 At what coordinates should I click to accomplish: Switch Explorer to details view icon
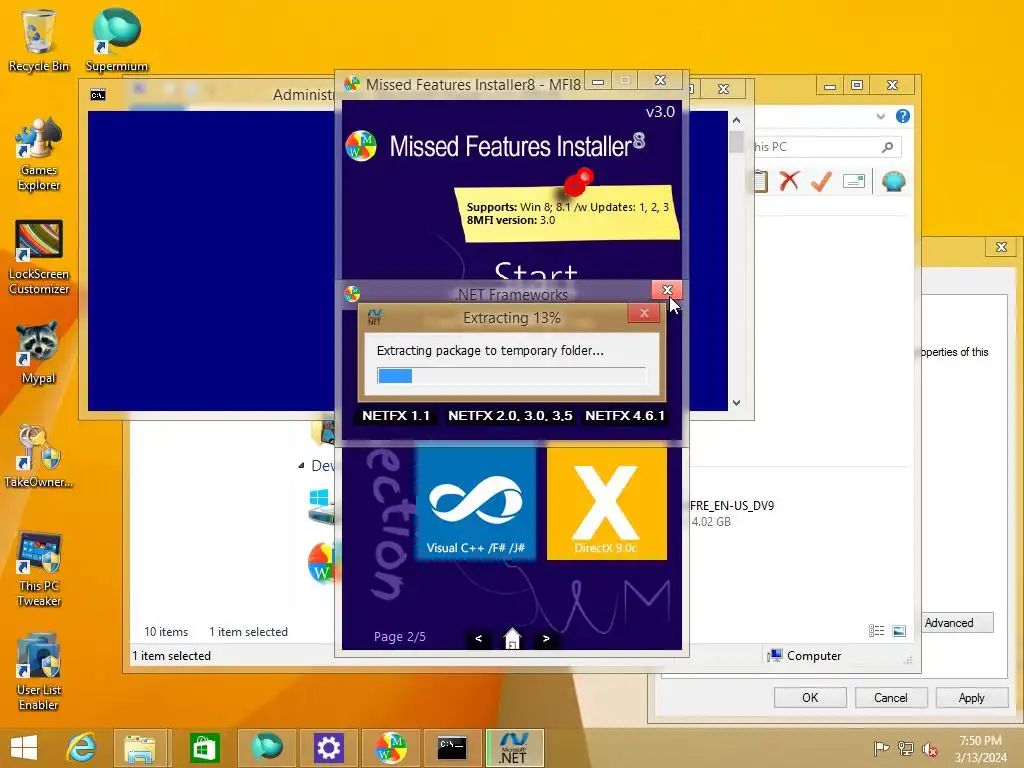[876, 630]
